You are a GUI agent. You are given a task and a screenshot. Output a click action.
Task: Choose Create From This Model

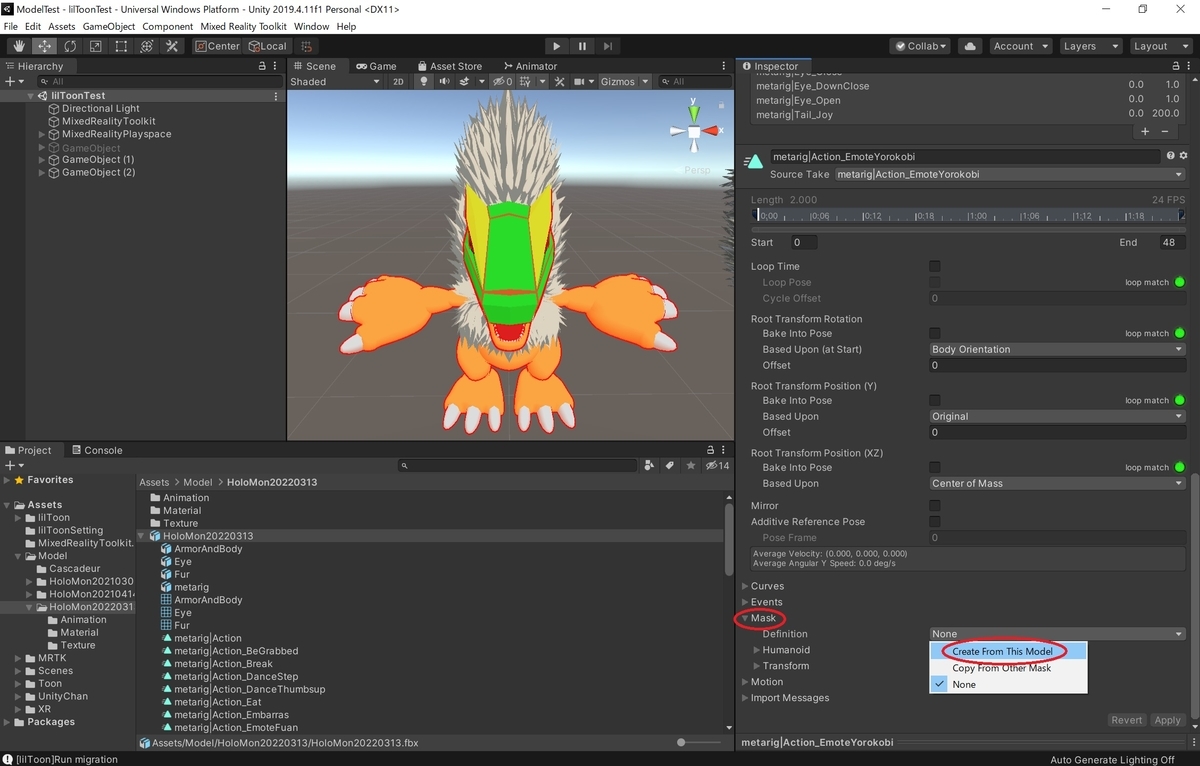[1002, 651]
